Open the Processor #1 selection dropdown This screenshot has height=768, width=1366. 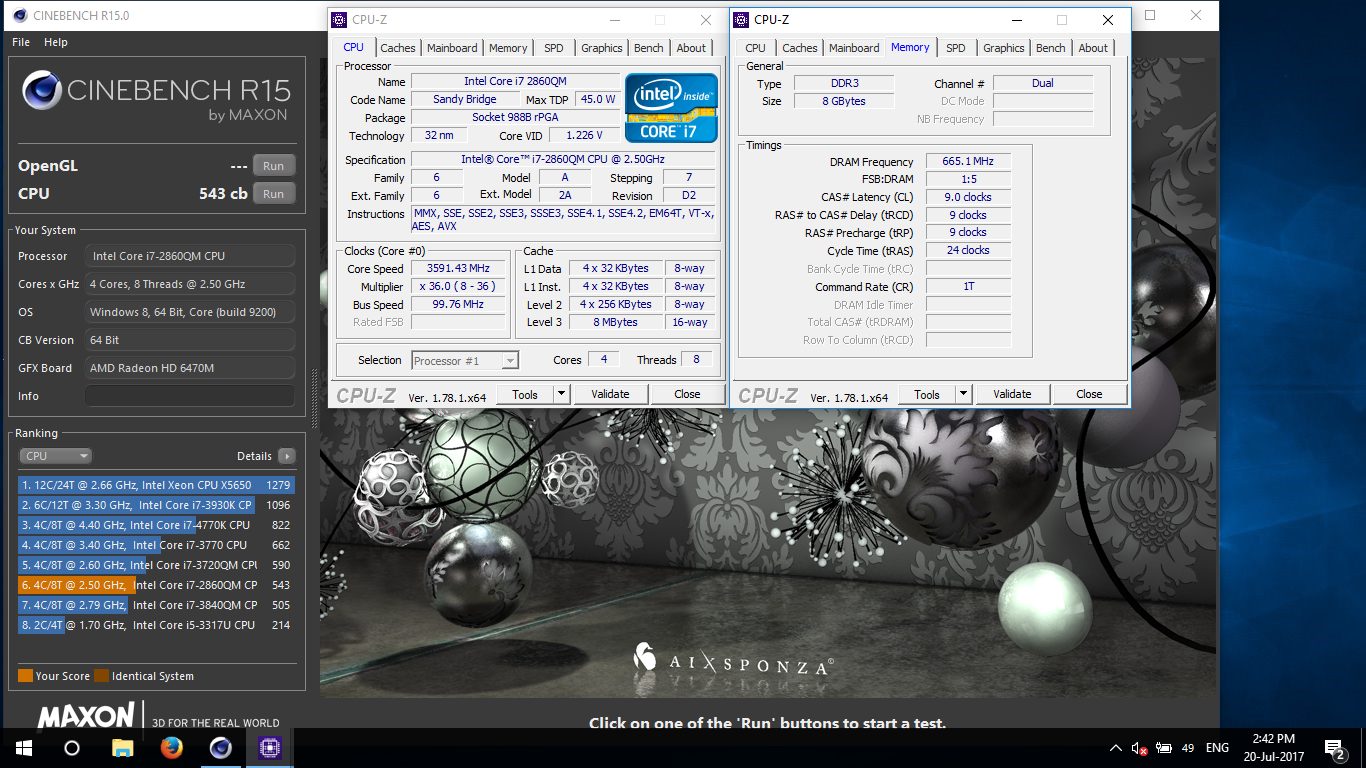click(464, 360)
